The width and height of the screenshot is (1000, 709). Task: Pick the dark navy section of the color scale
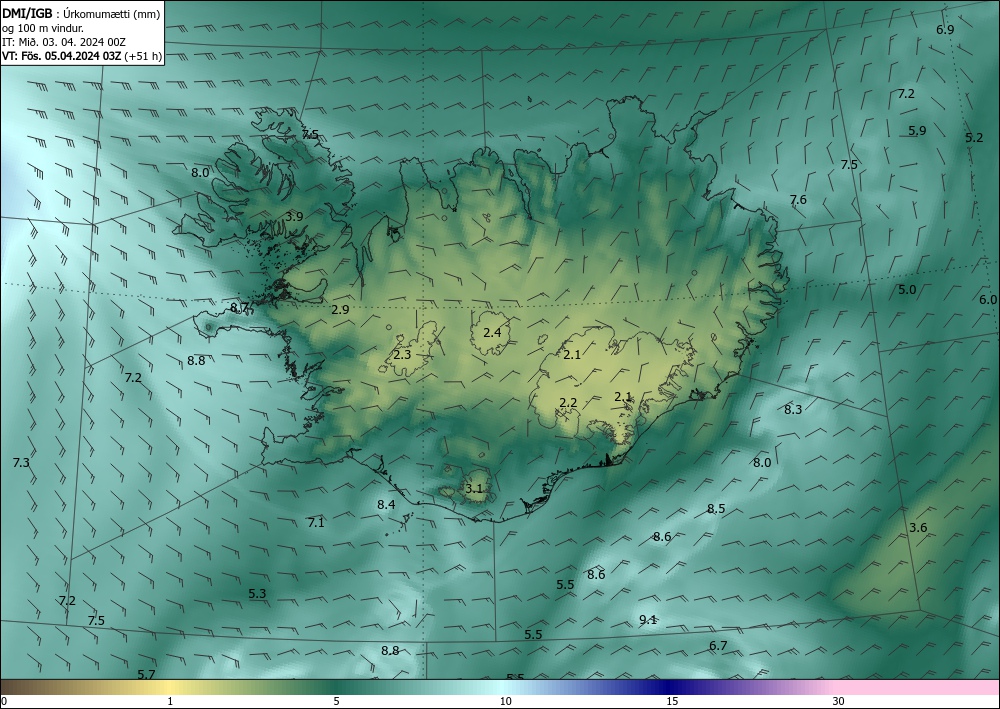666,687
